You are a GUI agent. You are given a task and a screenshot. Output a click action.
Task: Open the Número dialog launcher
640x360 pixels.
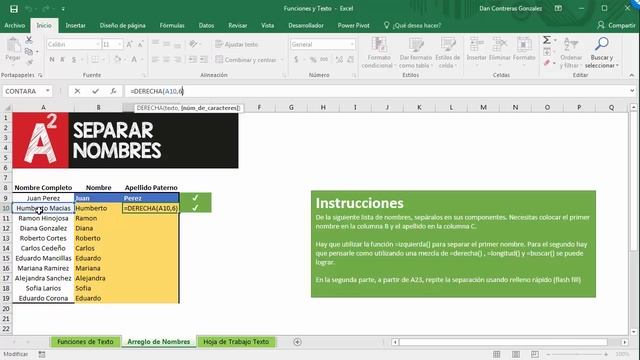coord(354,75)
